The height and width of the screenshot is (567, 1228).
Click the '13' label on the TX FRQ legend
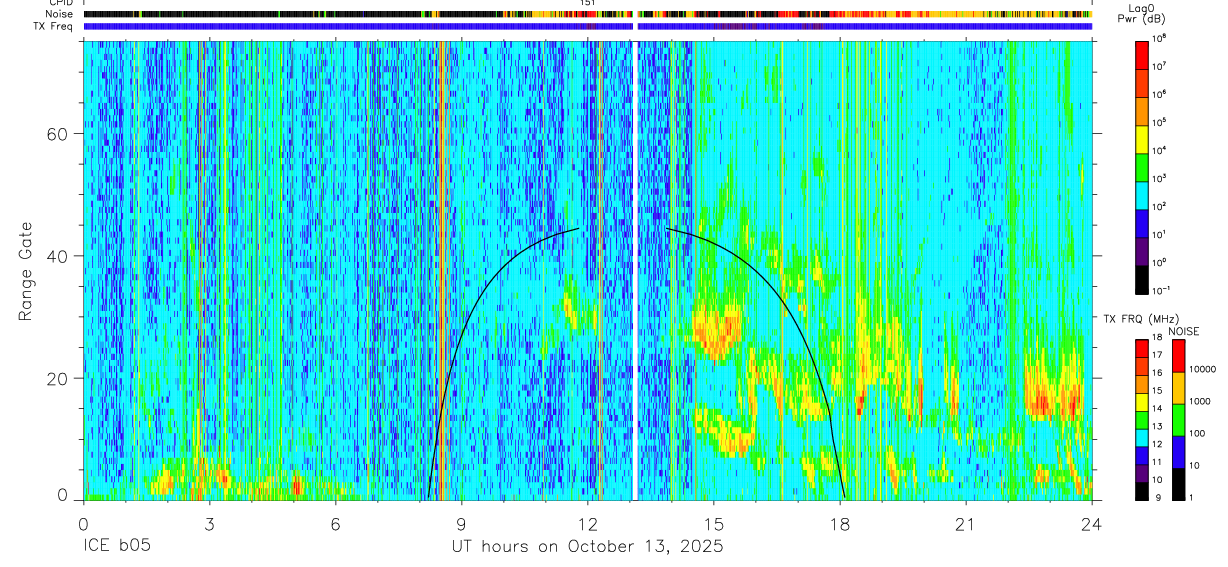pos(1156,426)
